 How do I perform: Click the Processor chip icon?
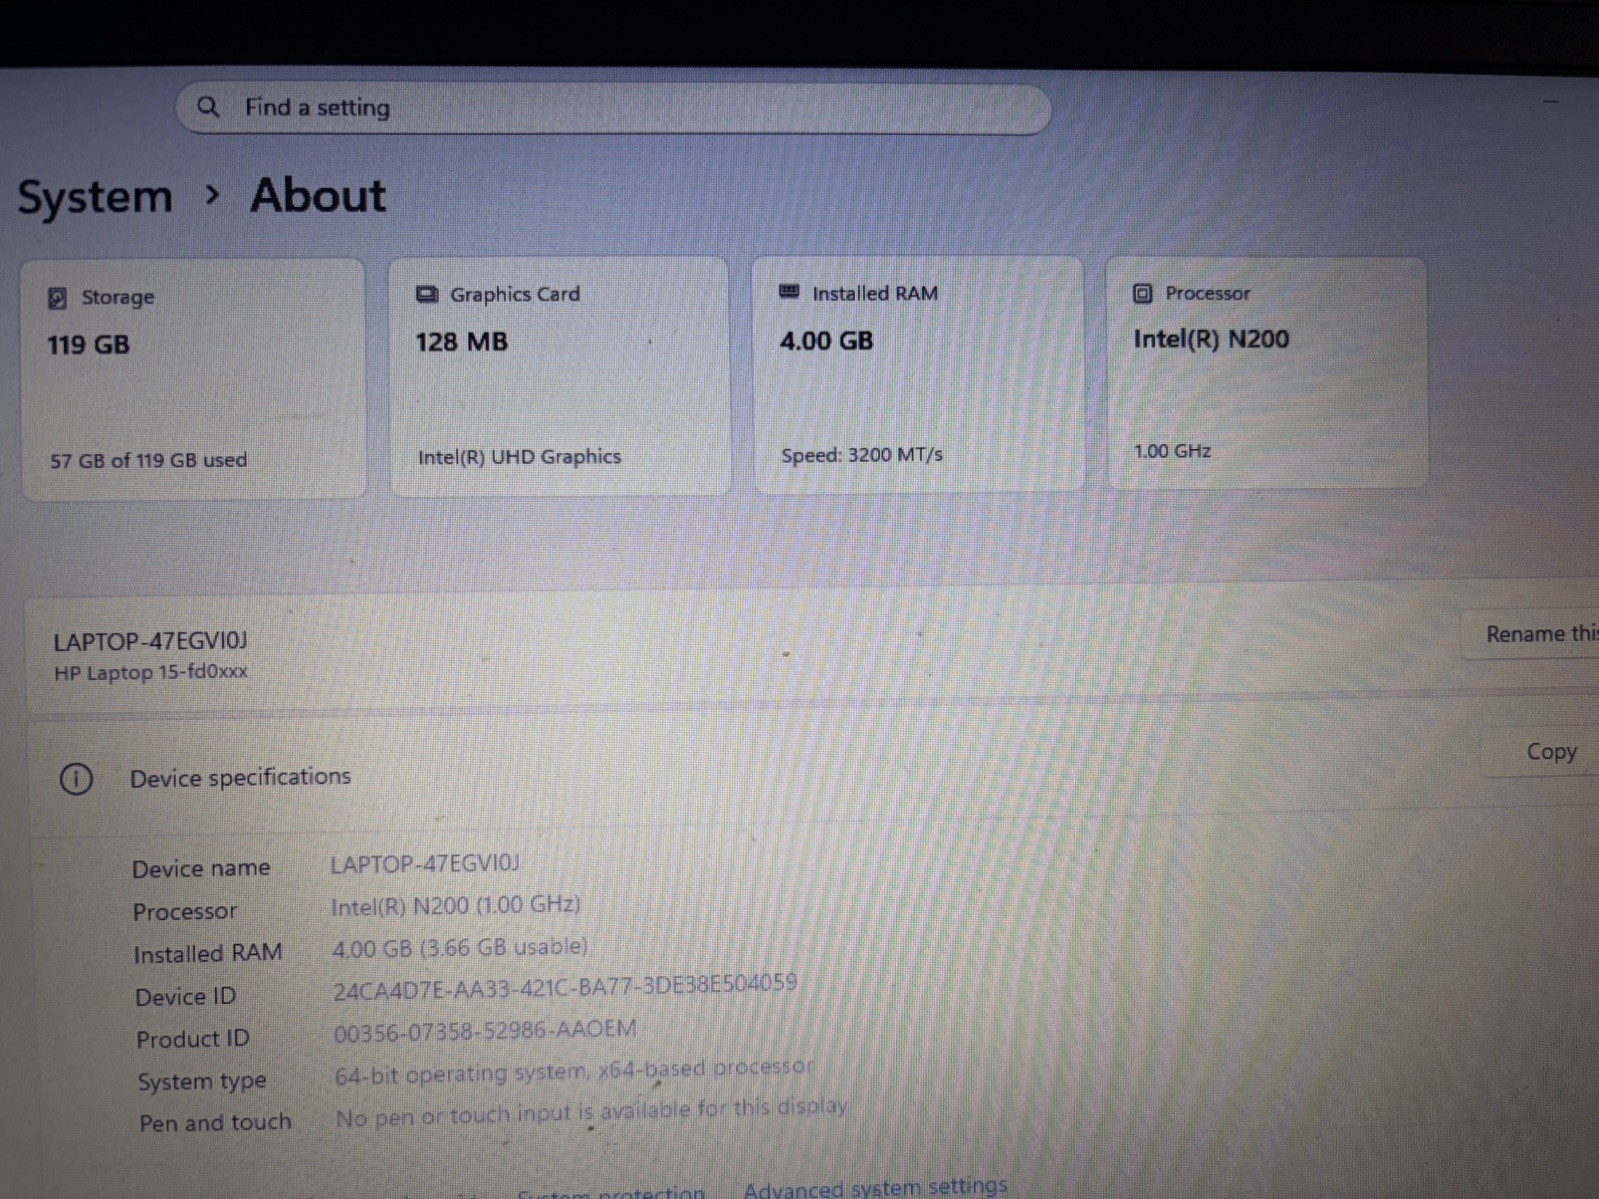click(1142, 293)
